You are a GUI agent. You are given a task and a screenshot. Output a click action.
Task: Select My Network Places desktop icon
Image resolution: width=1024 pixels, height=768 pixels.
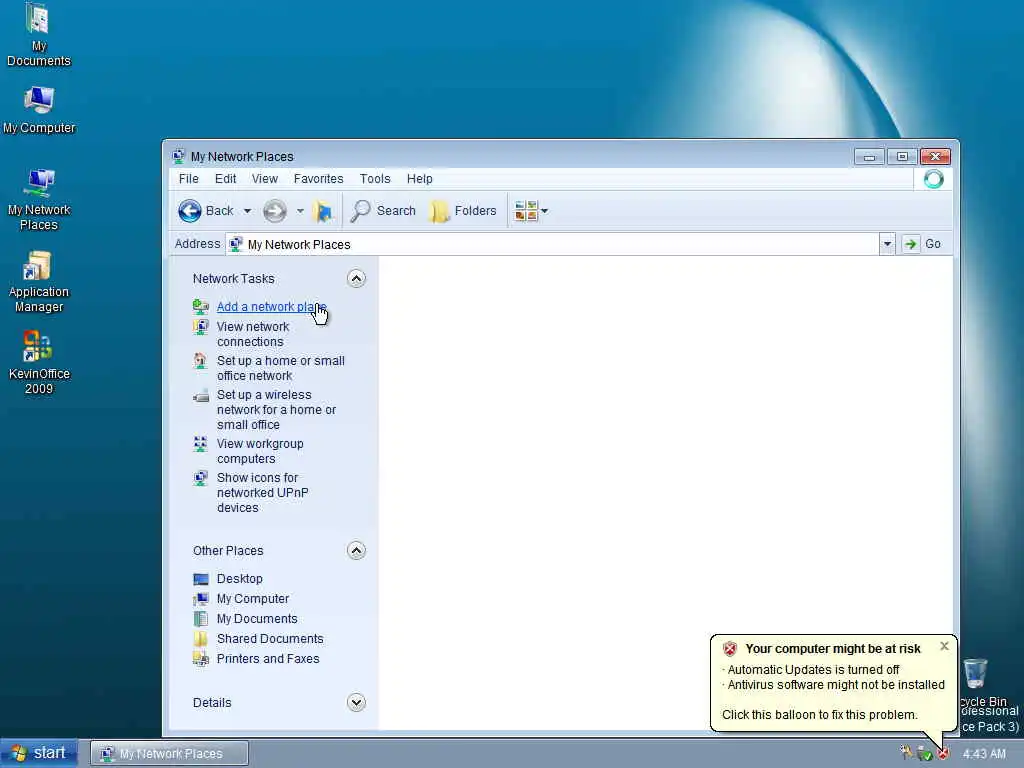(39, 199)
